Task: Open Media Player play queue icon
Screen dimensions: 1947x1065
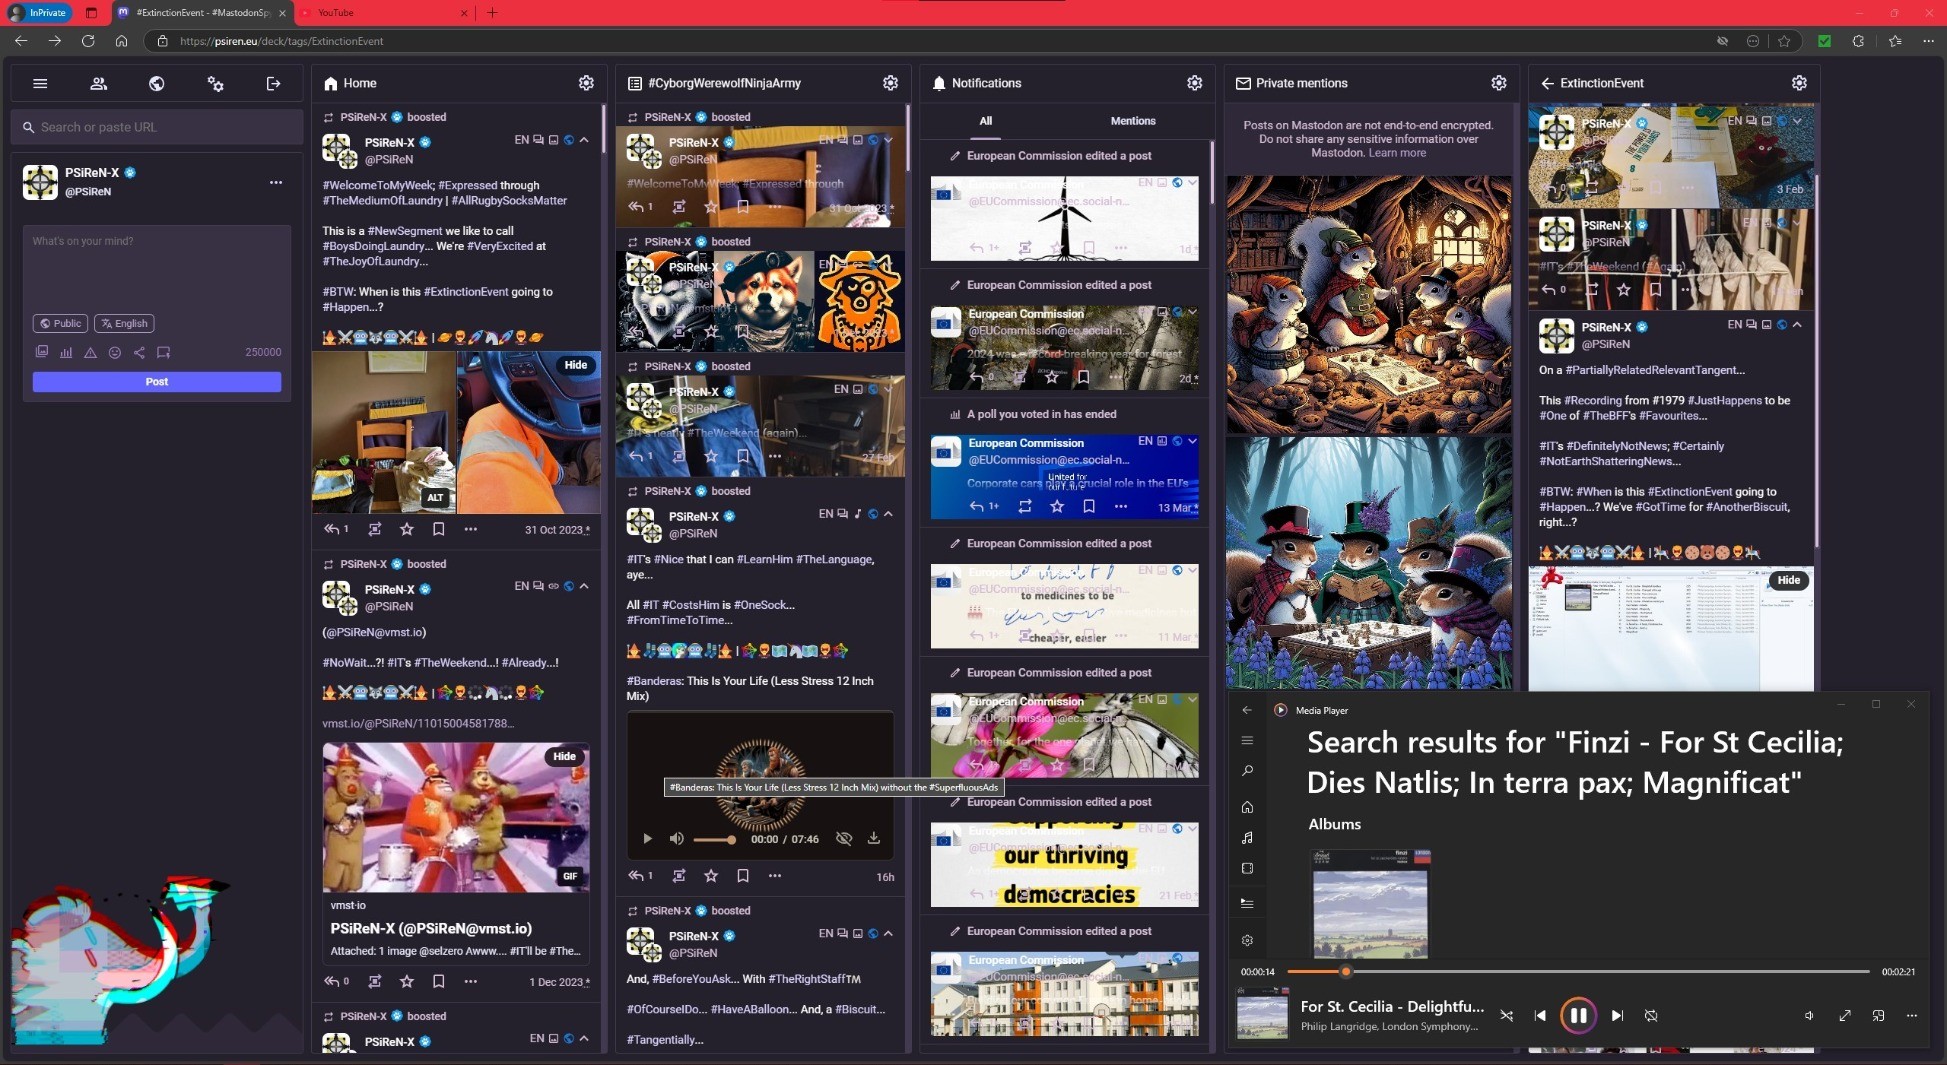Action: [x=1247, y=903]
